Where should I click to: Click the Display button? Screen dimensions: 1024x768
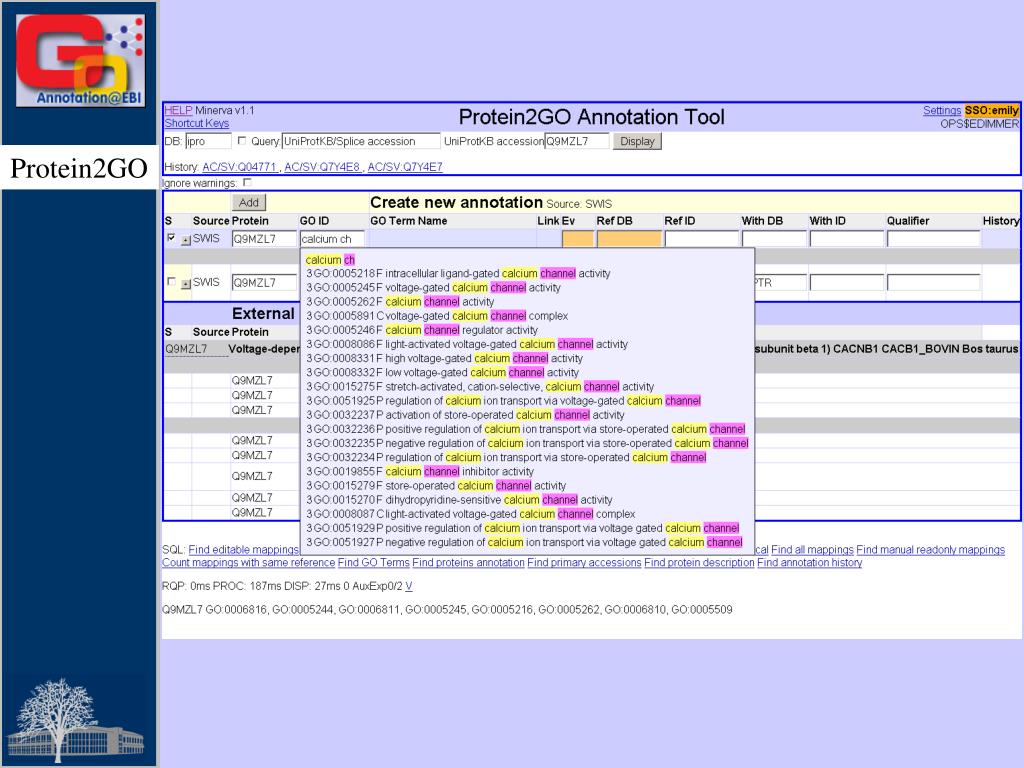click(x=637, y=141)
